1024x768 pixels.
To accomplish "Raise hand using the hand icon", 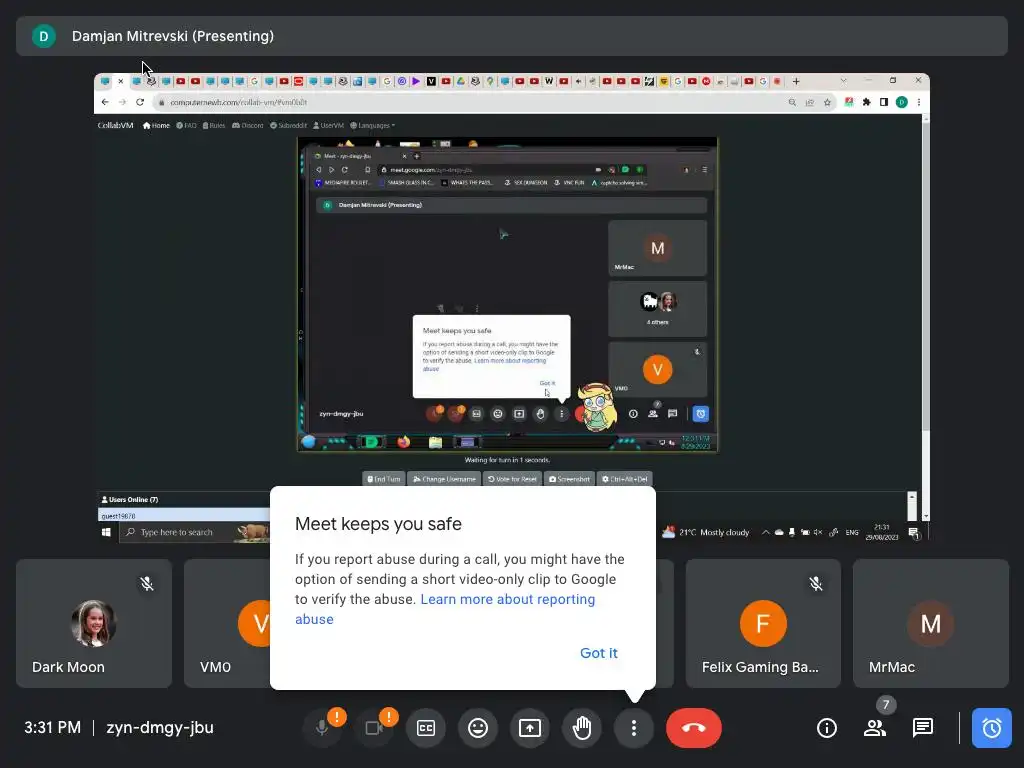I will [x=582, y=728].
